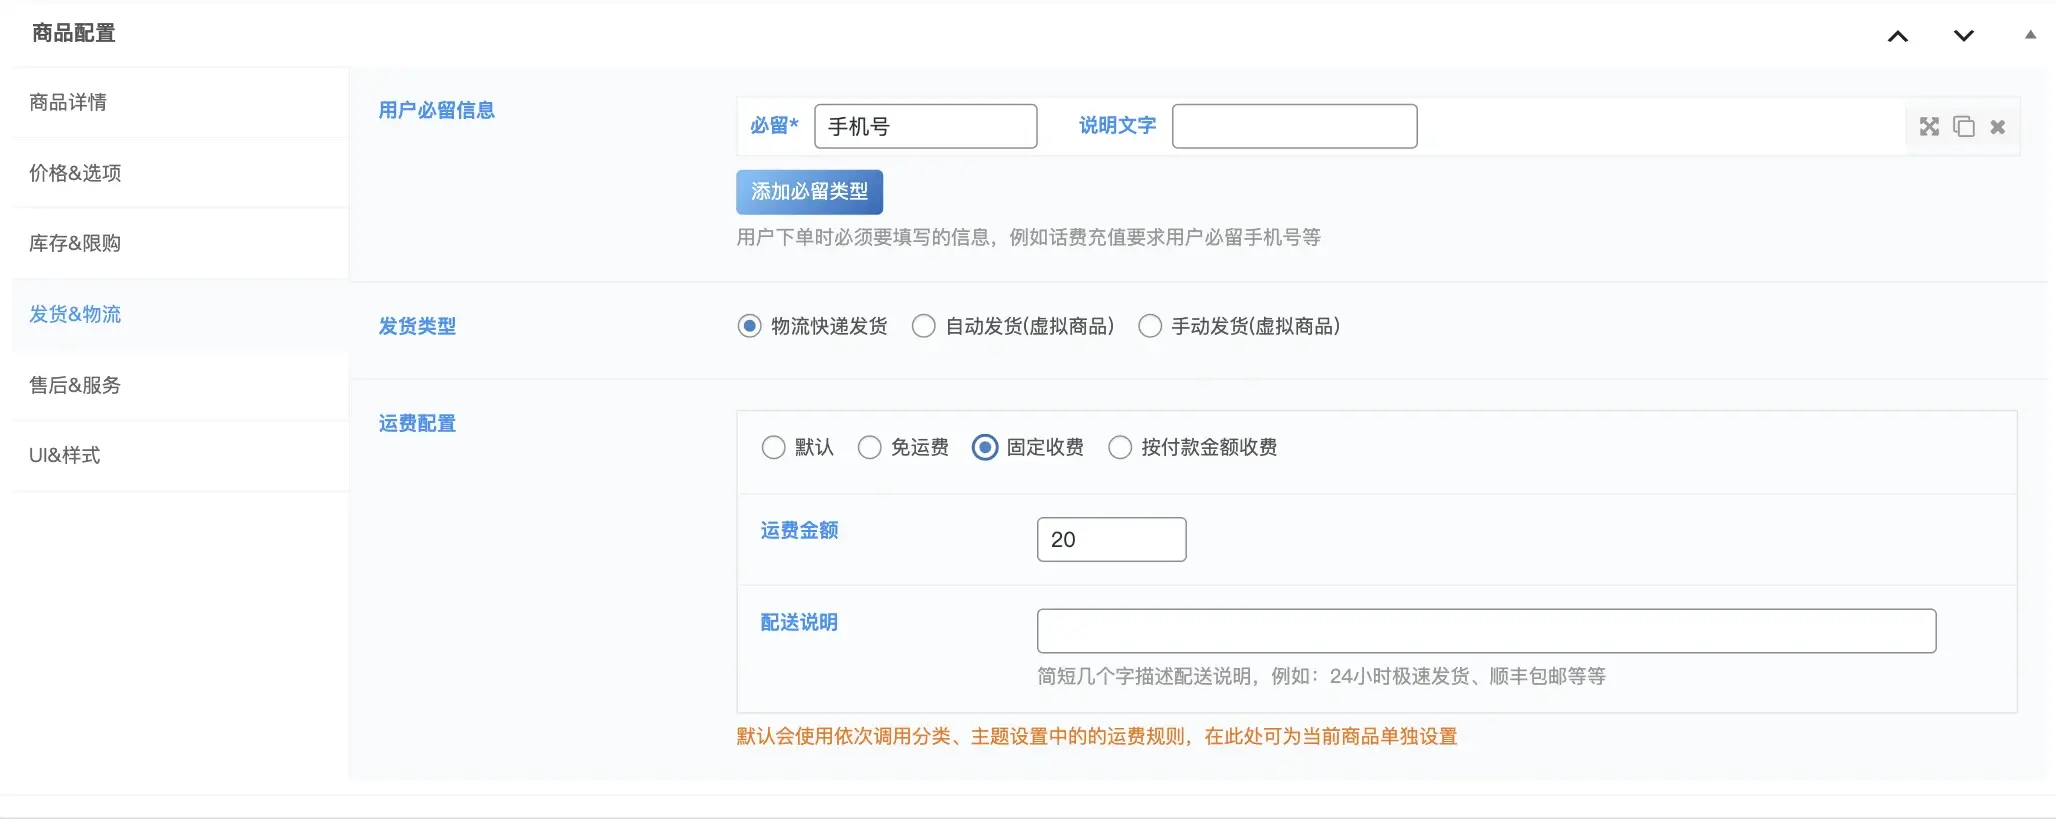The width and height of the screenshot is (2056, 824).
Task: Open the 售后&服务 tab
Action: click(75, 385)
